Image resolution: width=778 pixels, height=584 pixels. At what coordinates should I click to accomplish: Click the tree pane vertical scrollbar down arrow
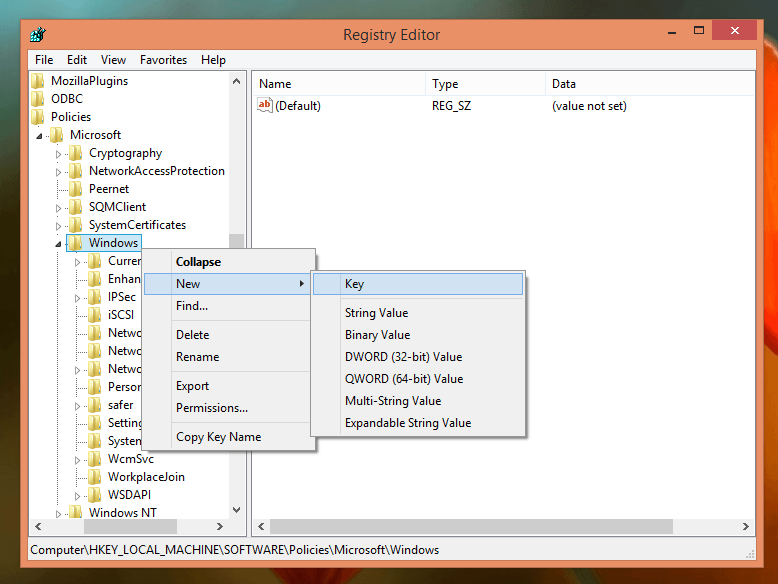coord(237,509)
